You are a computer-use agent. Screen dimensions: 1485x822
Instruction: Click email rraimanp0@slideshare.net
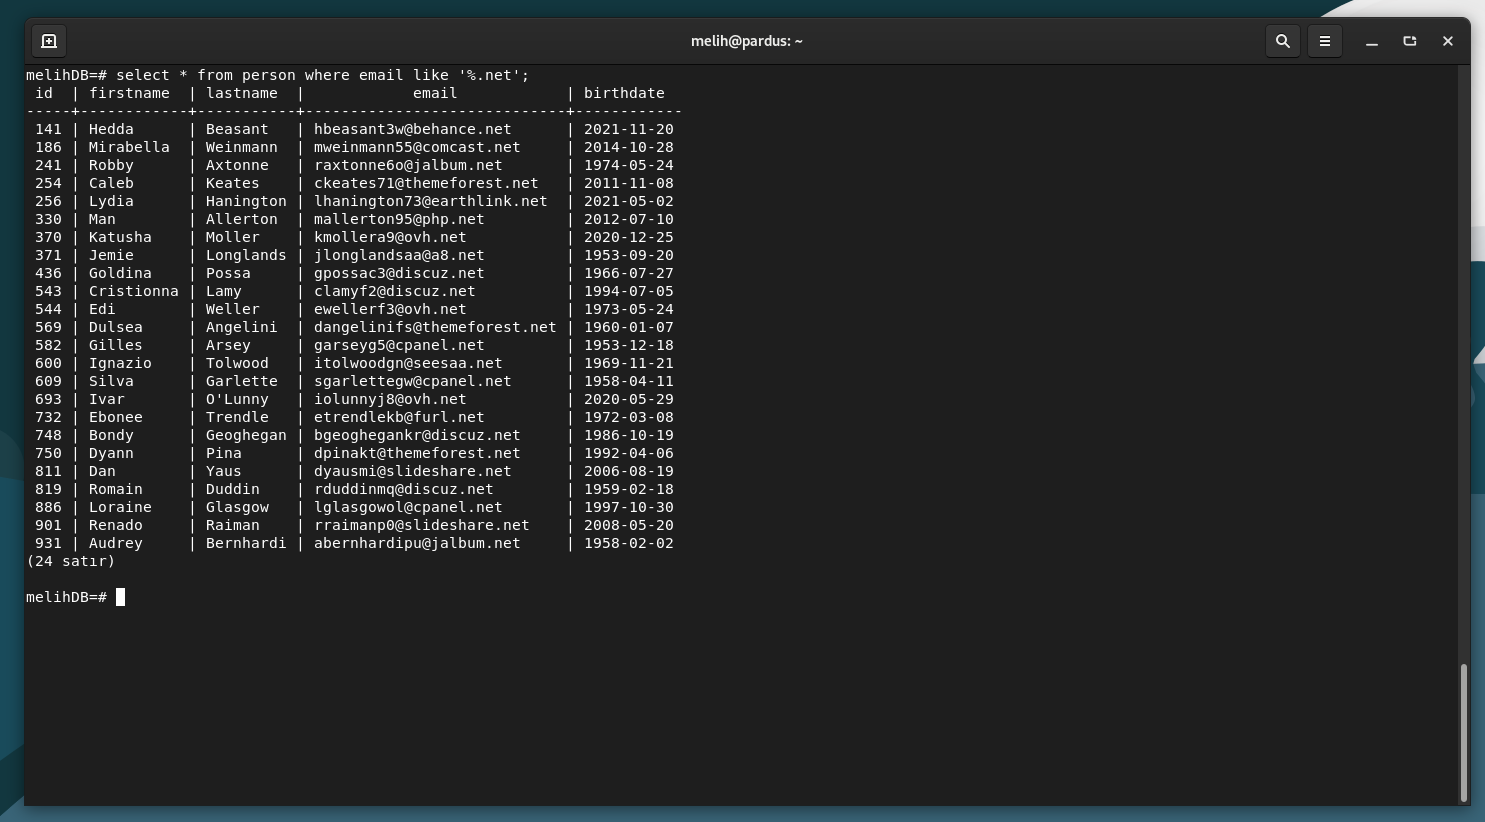(x=421, y=525)
